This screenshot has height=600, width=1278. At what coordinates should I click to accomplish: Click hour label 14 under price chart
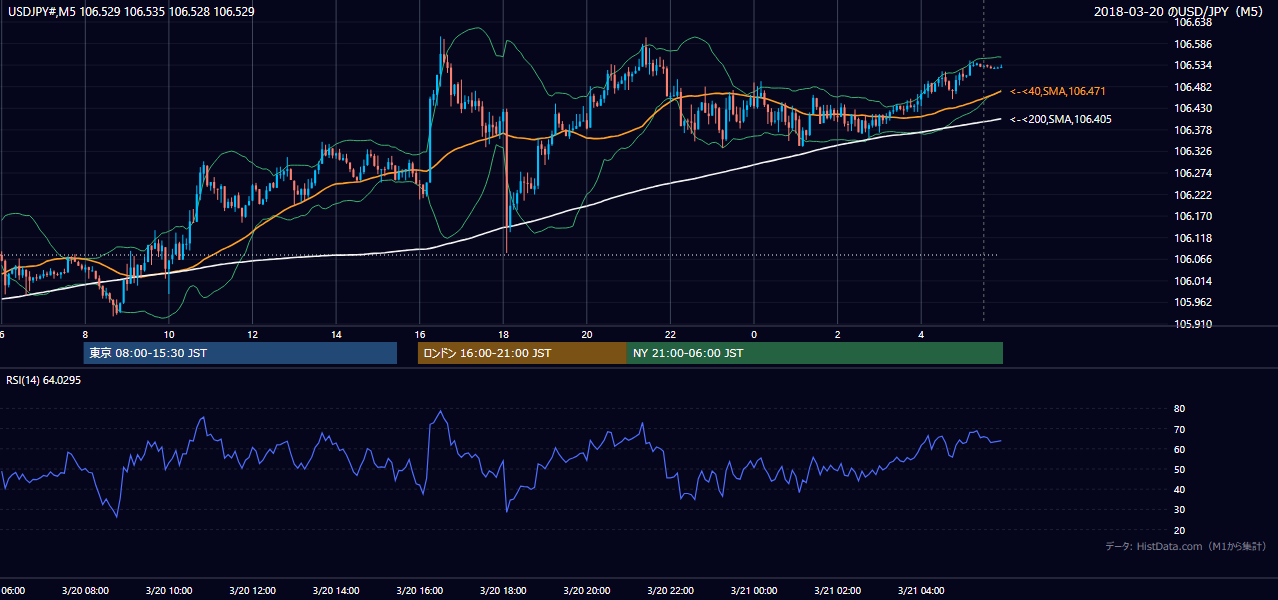[337, 334]
